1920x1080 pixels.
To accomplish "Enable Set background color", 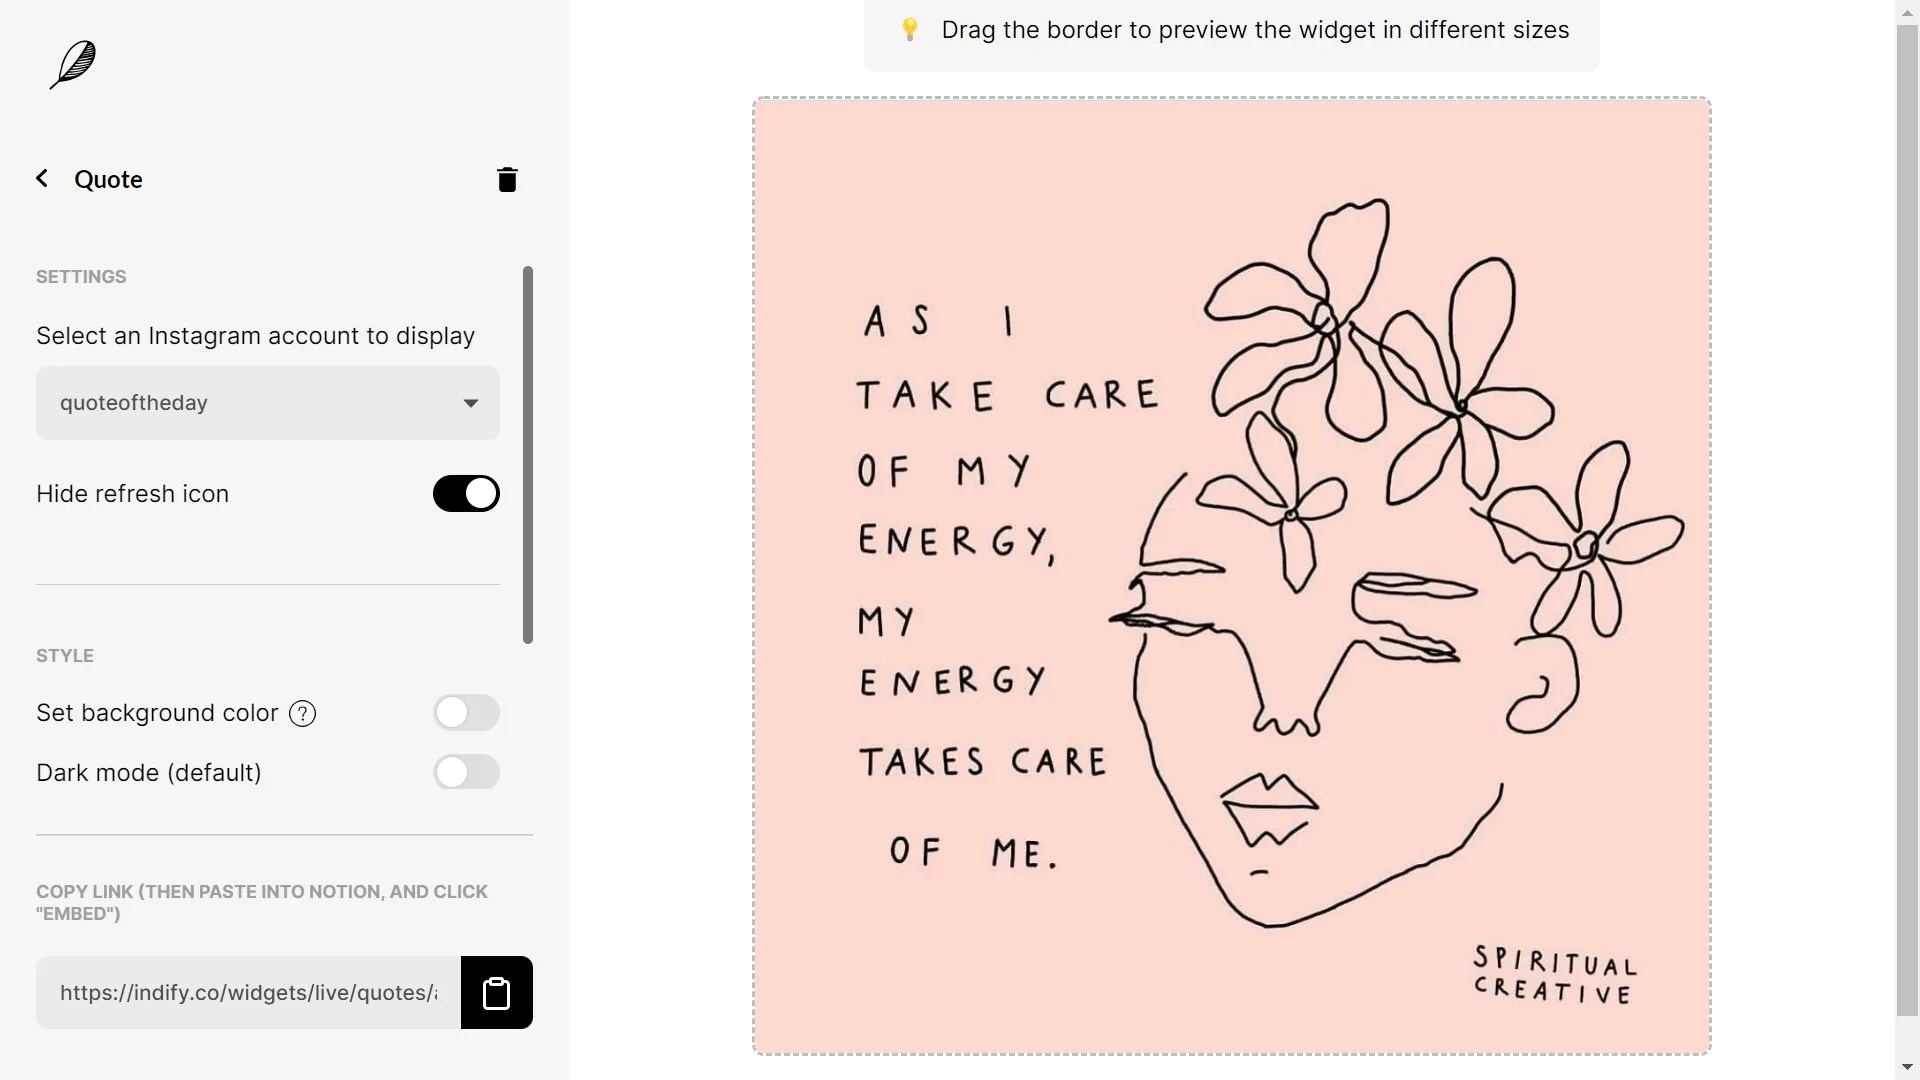I will tap(466, 713).
